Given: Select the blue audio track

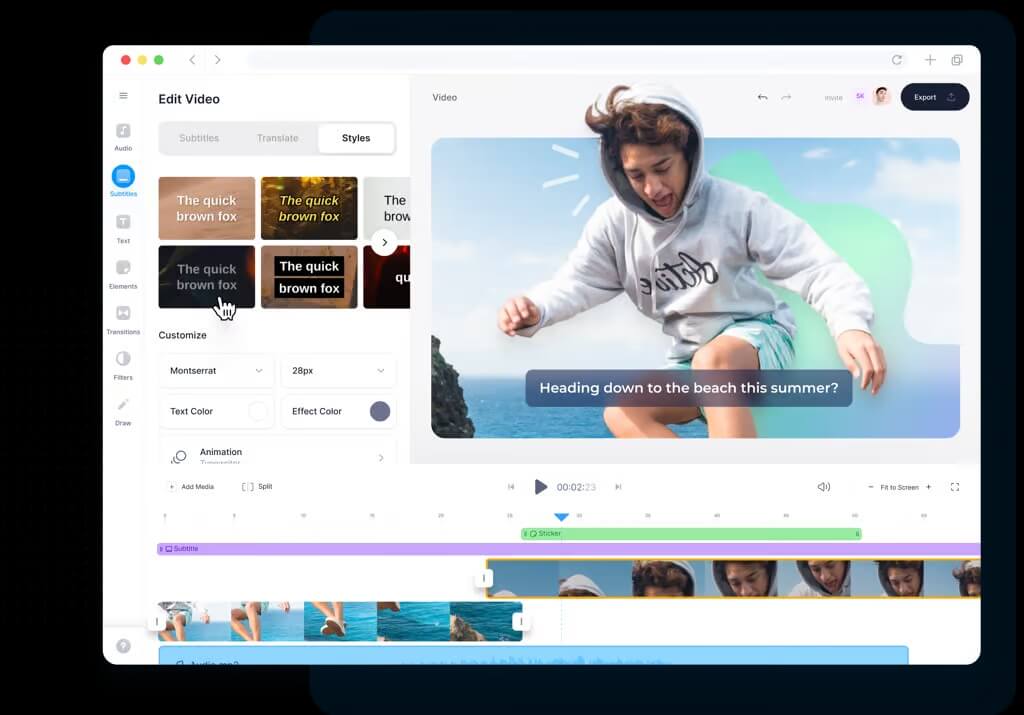Looking at the screenshot, I should coord(533,655).
